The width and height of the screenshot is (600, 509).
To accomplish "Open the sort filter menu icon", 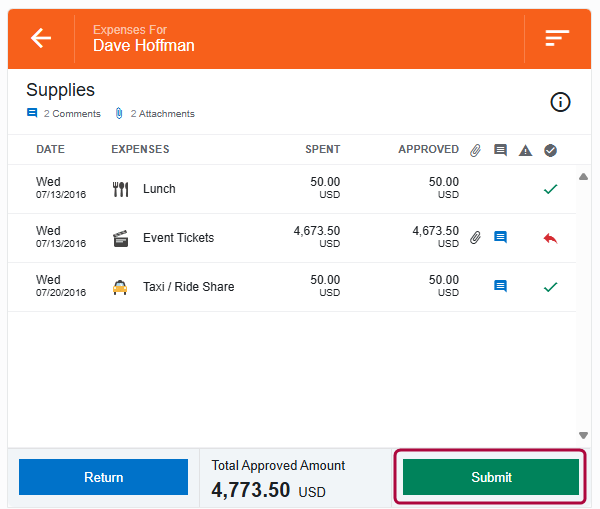I will [557, 38].
